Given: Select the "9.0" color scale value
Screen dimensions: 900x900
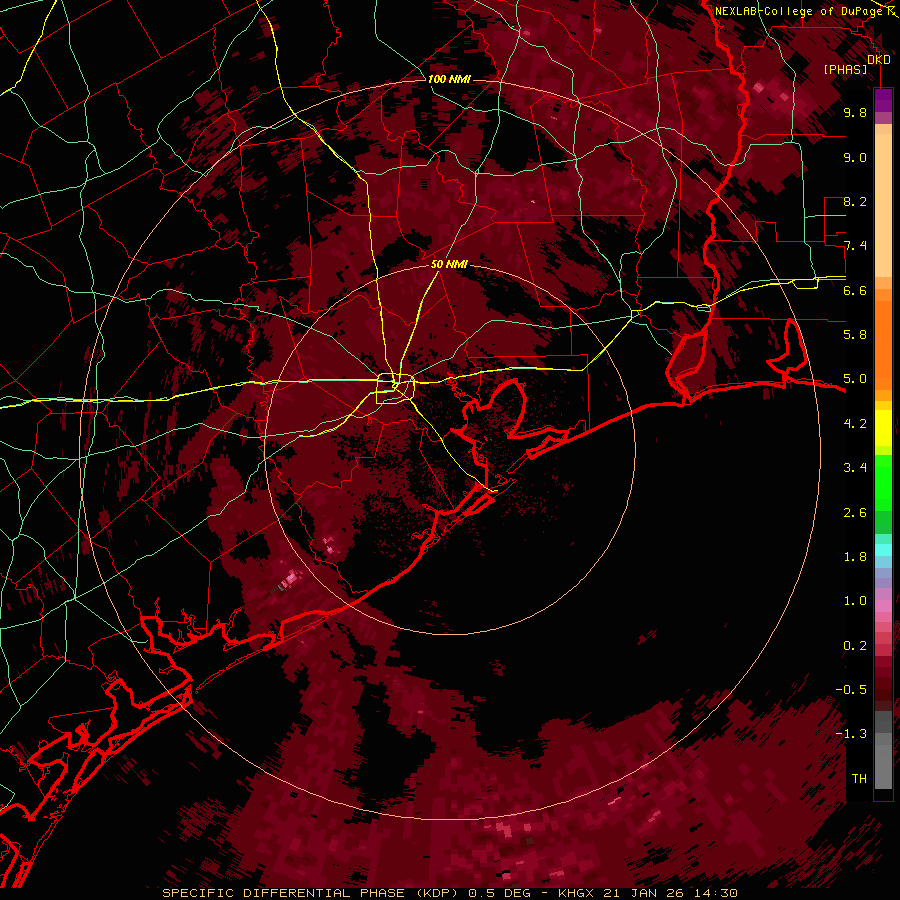Looking at the screenshot, I should (x=855, y=157).
